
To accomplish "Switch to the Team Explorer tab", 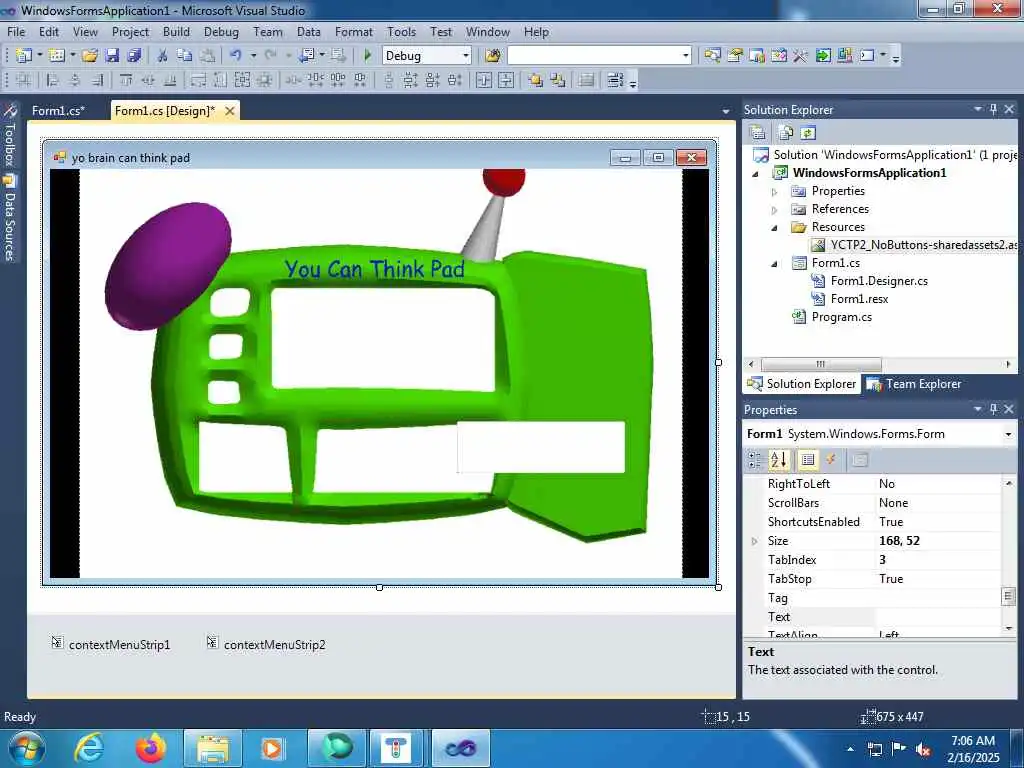I will point(914,384).
